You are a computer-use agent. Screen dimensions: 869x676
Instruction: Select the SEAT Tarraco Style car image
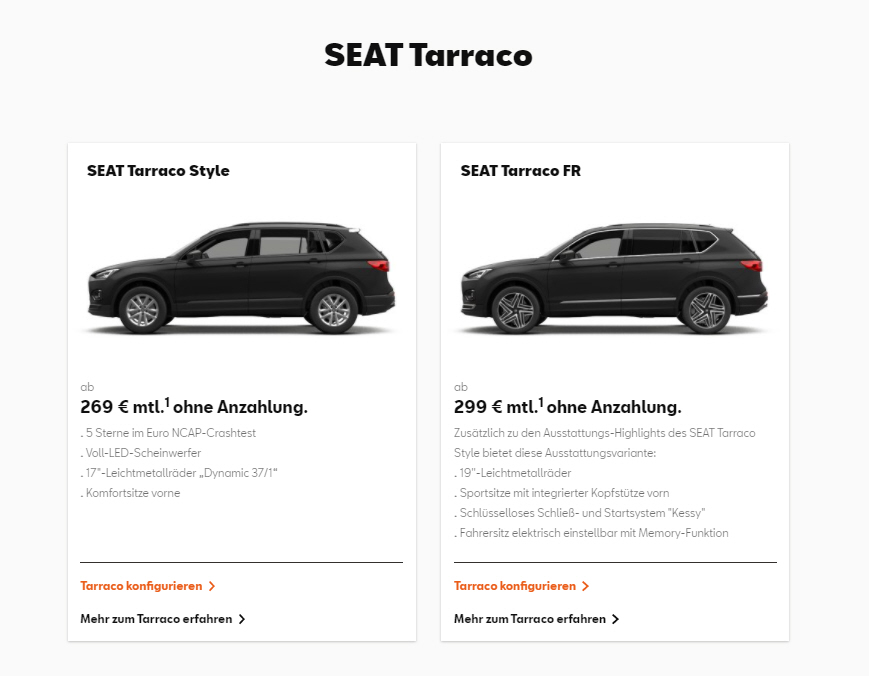[x=241, y=278]
